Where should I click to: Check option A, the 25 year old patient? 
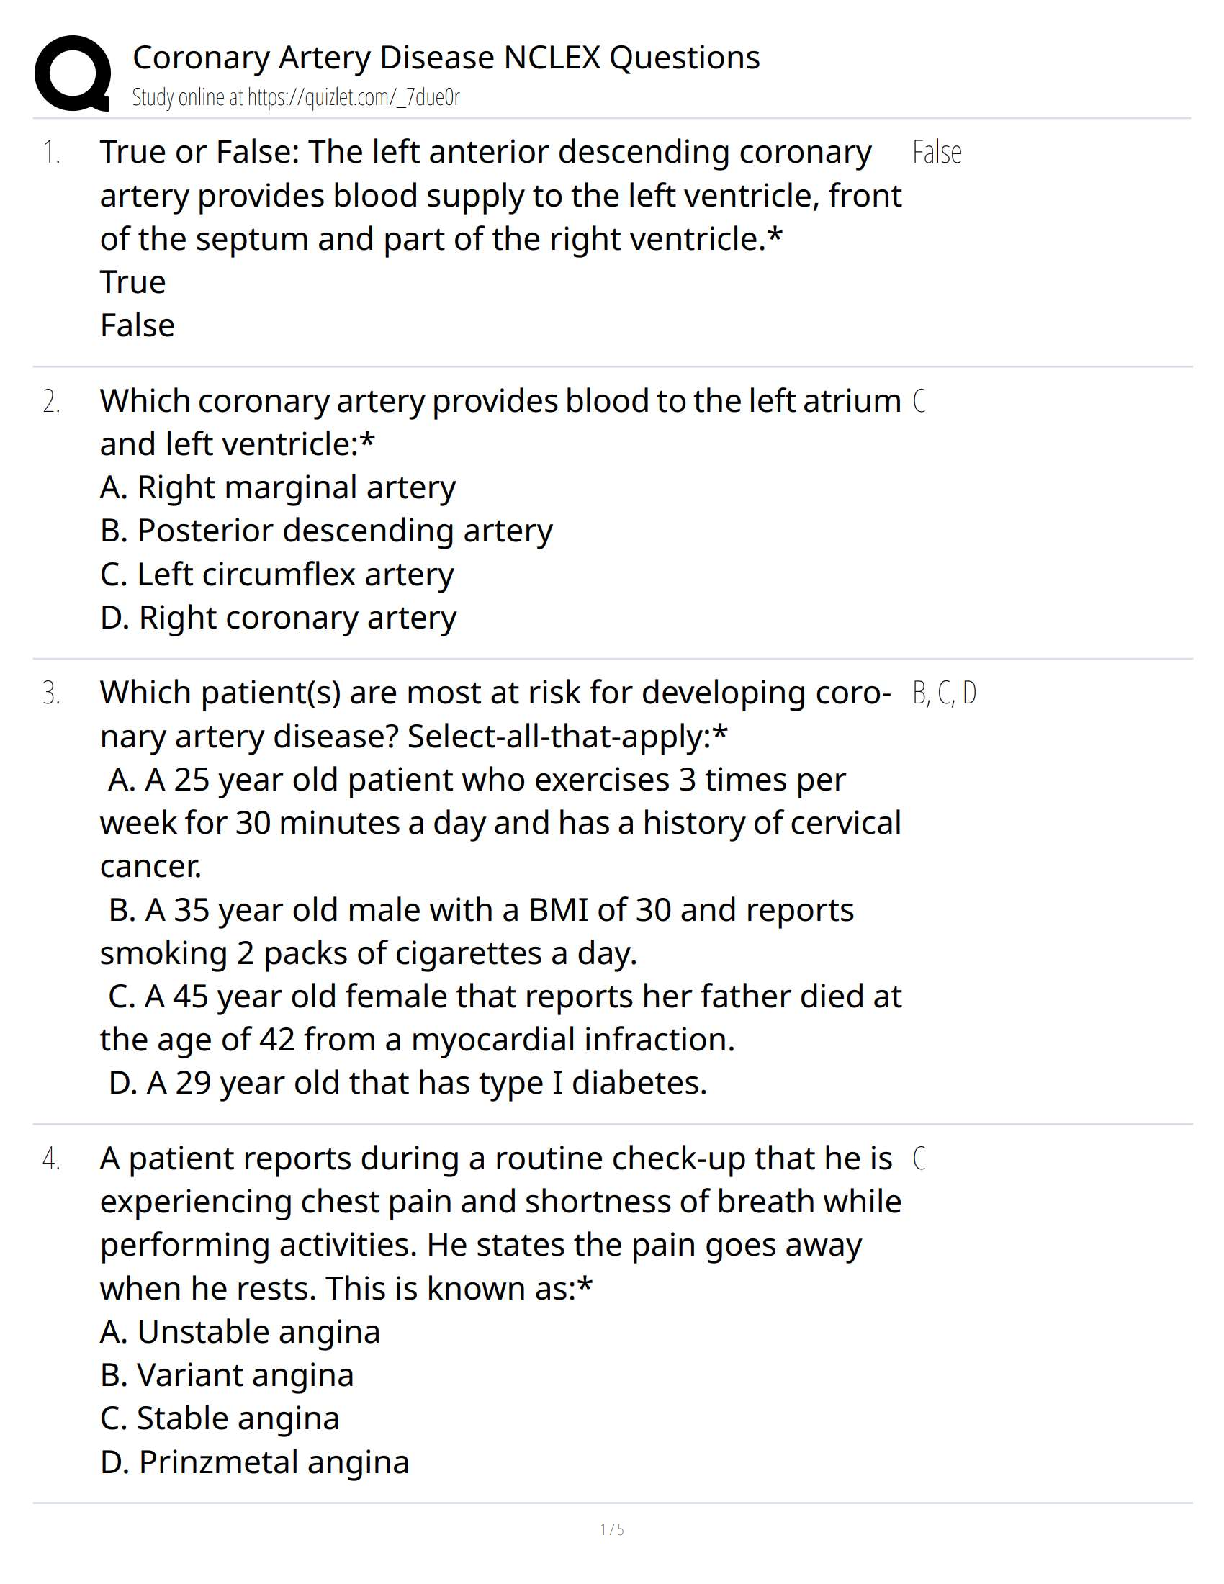476,780
